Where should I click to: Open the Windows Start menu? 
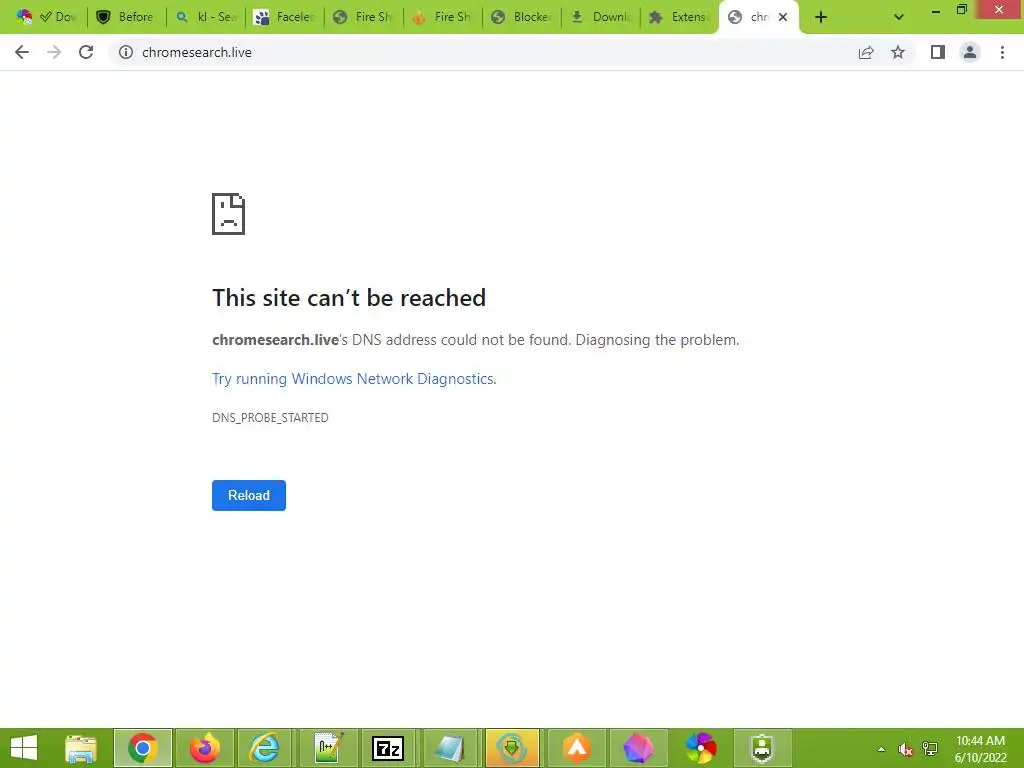click(24, 748)
